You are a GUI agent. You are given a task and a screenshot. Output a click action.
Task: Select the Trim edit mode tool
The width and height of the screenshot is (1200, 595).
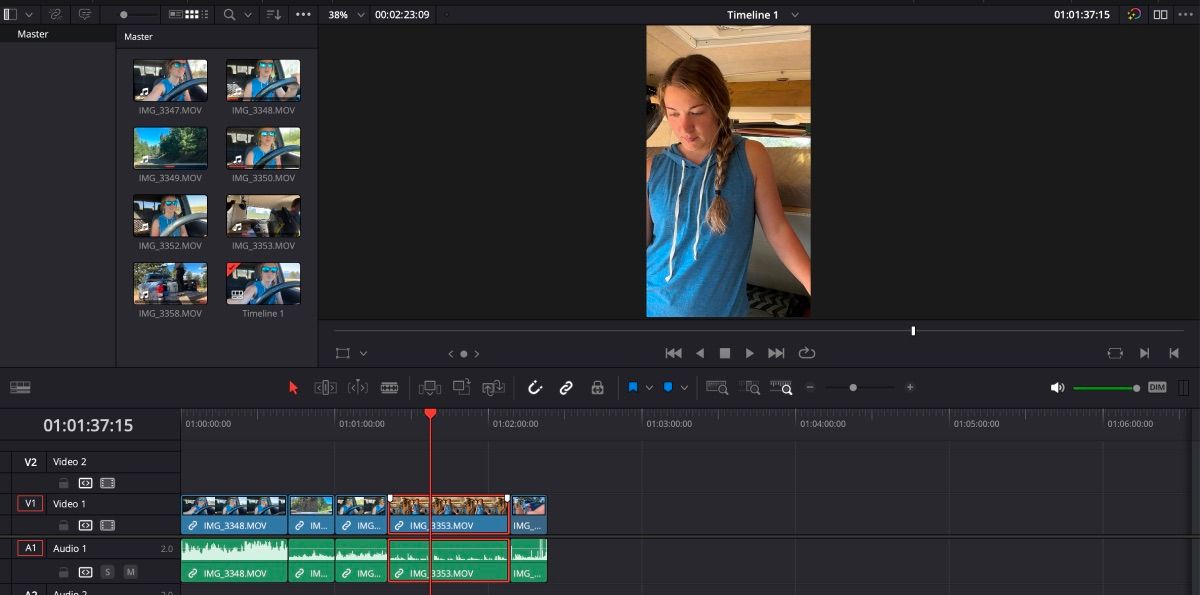(325, 387)
